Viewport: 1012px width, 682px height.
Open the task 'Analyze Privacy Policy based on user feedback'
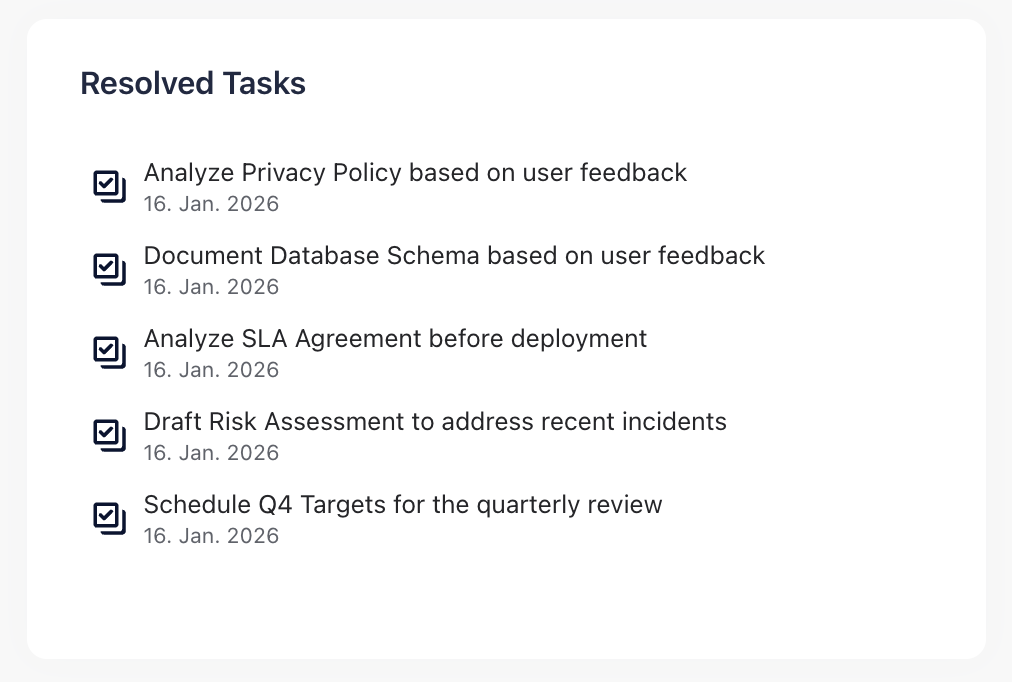coord(415,172)
